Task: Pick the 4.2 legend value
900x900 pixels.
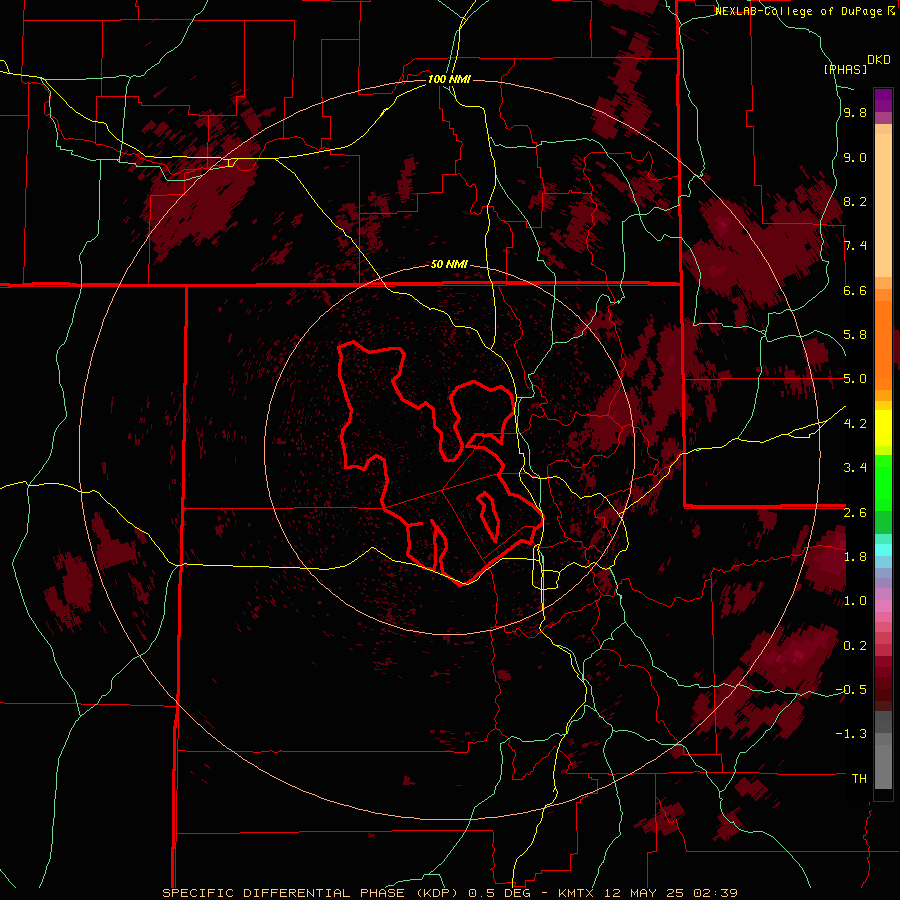Action: [x=855, y=424]
